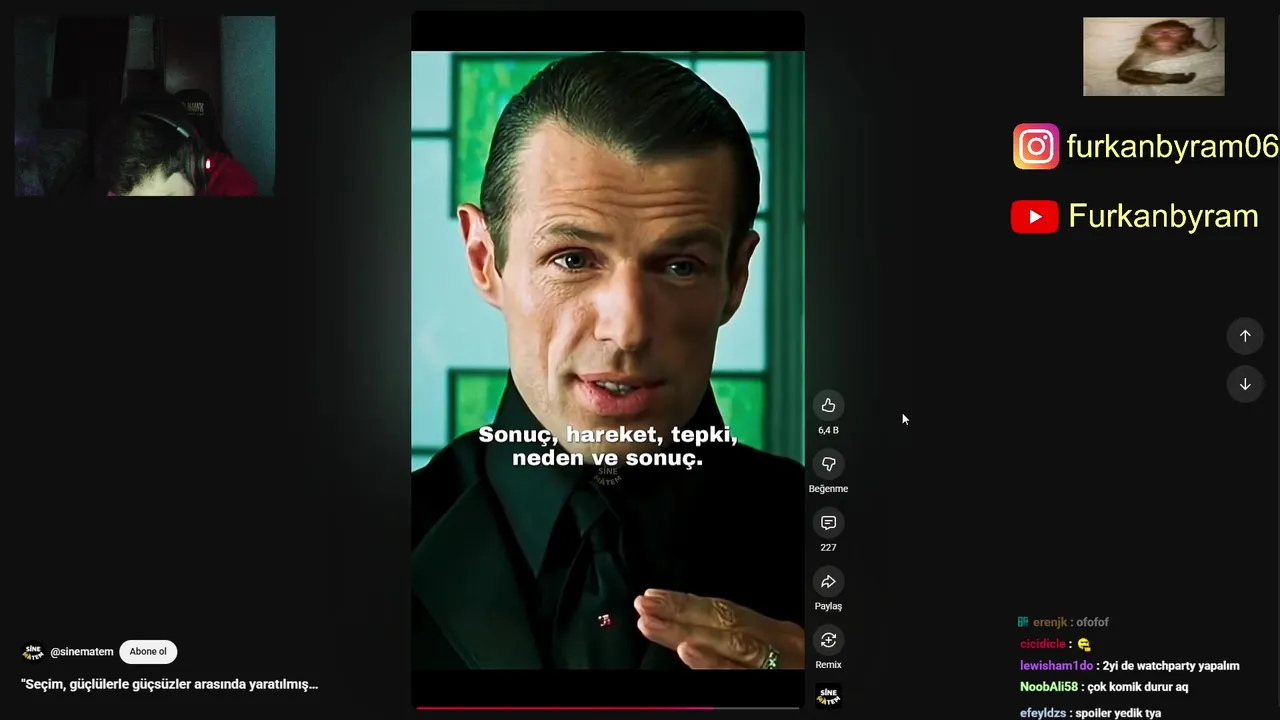Click chat username erenjk
The image size is (1280, 720).
click(1050, 622)
